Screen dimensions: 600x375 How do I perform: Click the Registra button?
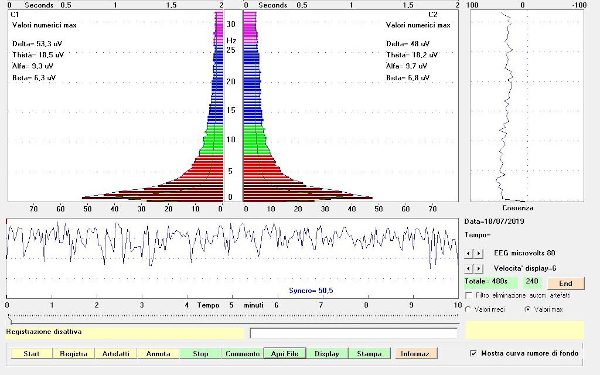pyautogui.click(x=73, y=353)
